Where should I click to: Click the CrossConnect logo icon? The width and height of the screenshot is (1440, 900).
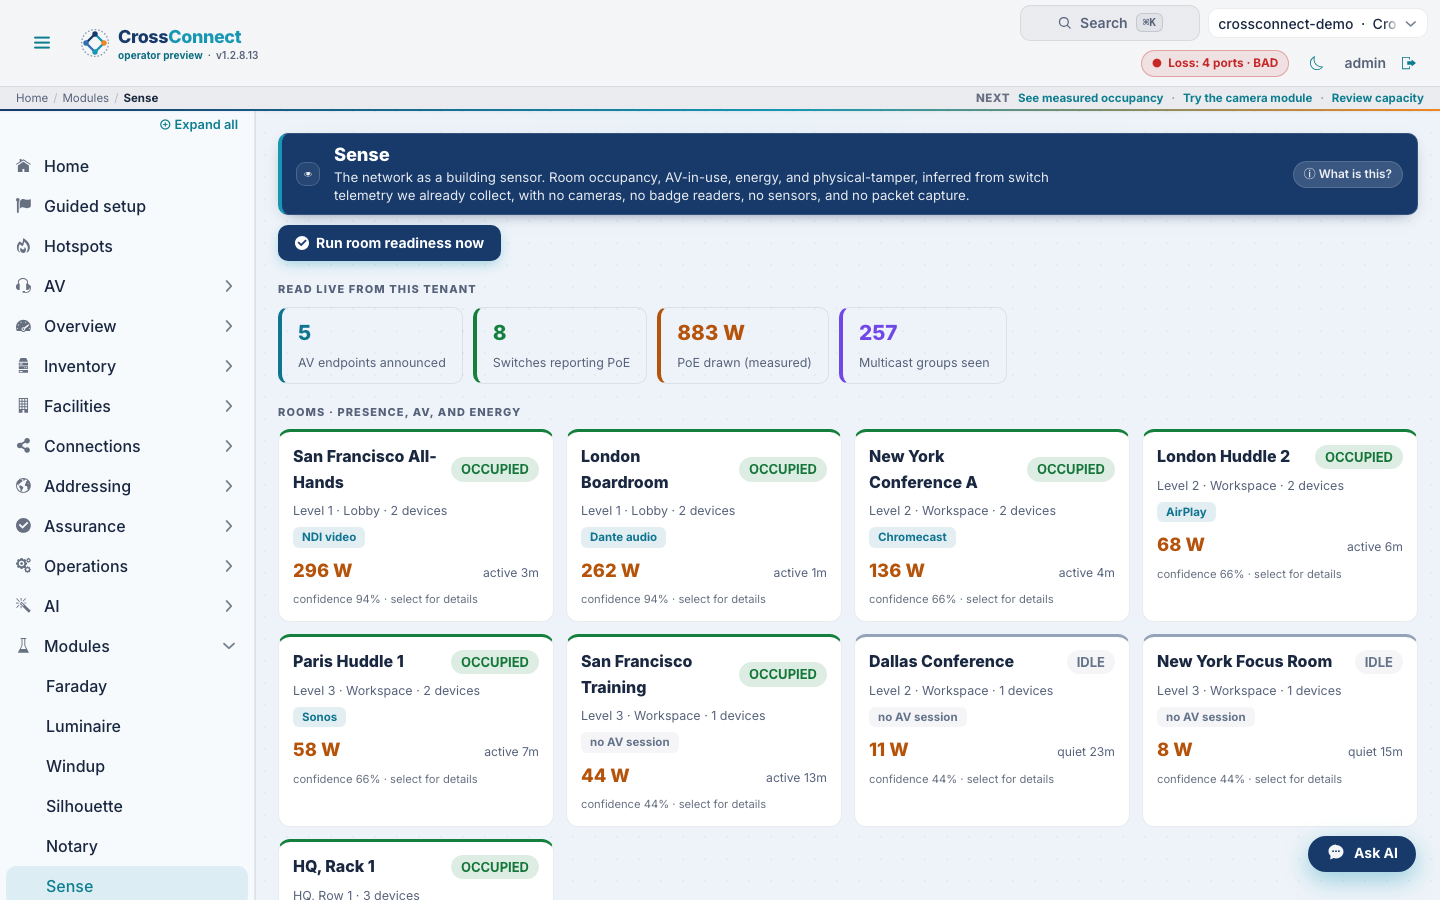[95, 43]
